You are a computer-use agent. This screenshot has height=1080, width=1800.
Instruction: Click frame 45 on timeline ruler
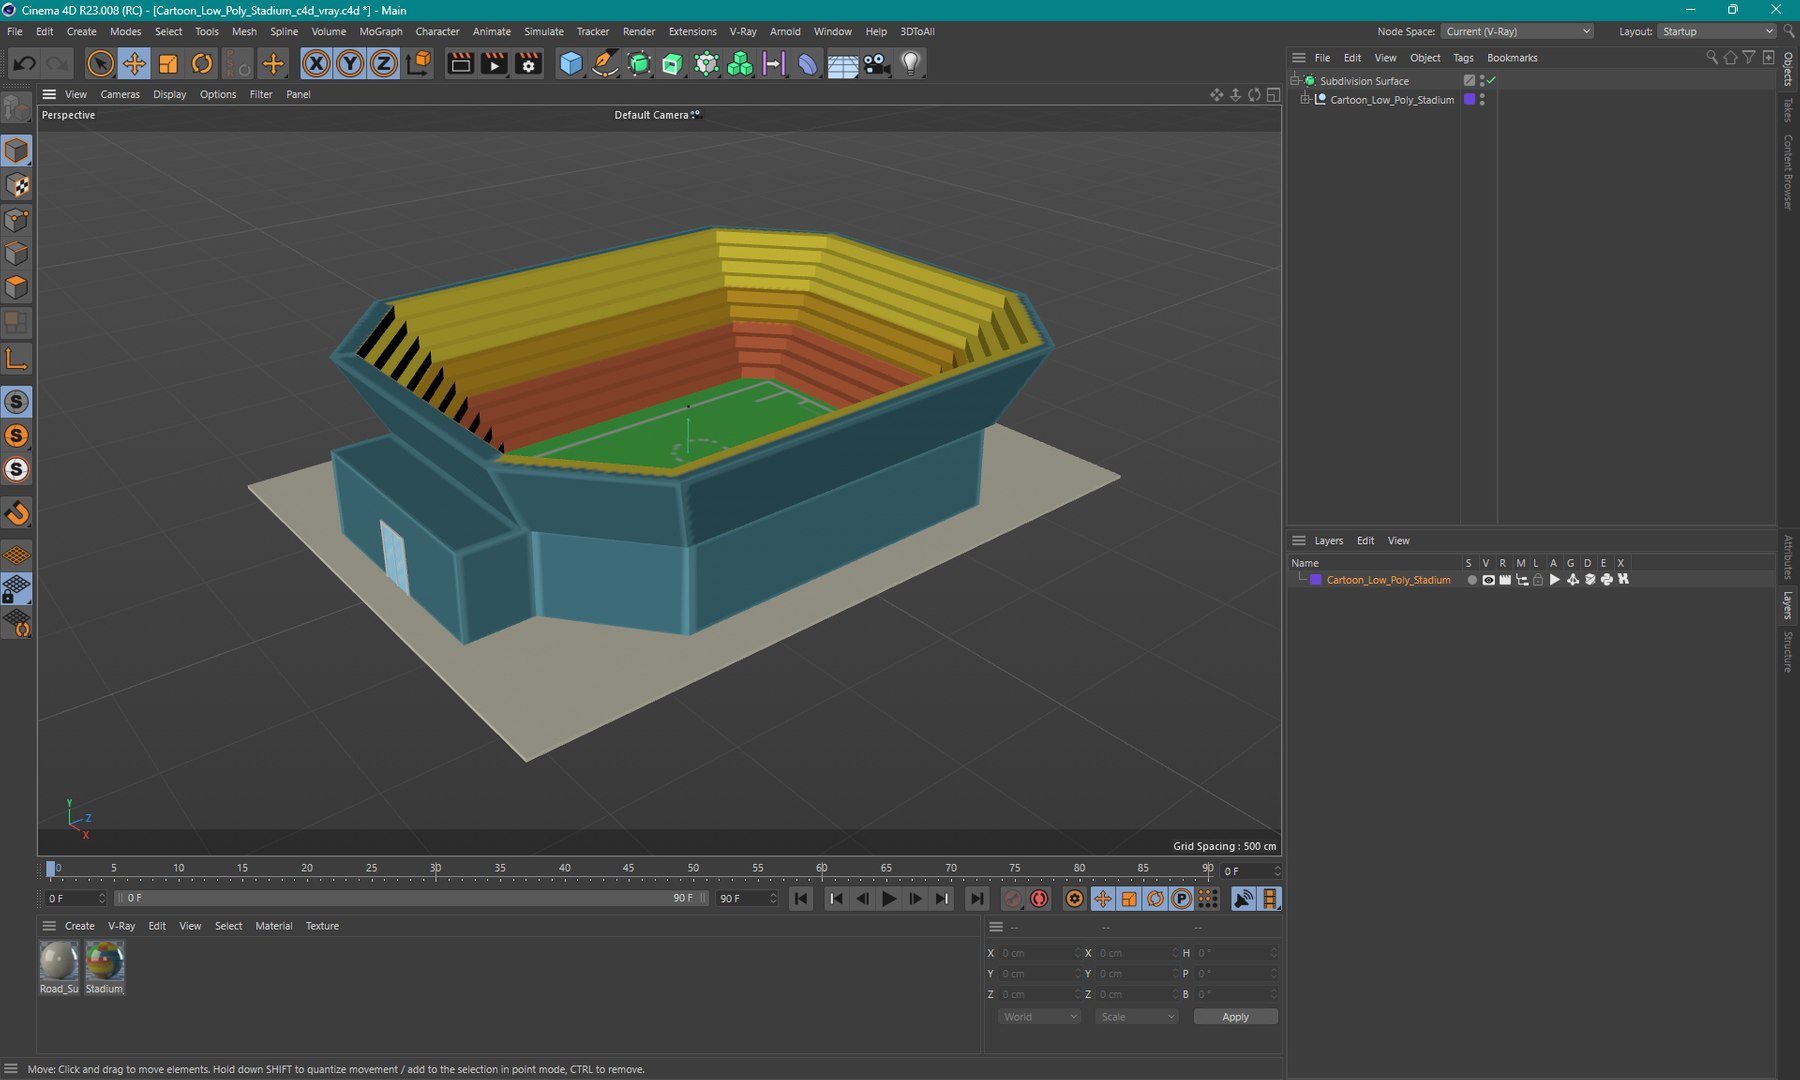(628, 868)
